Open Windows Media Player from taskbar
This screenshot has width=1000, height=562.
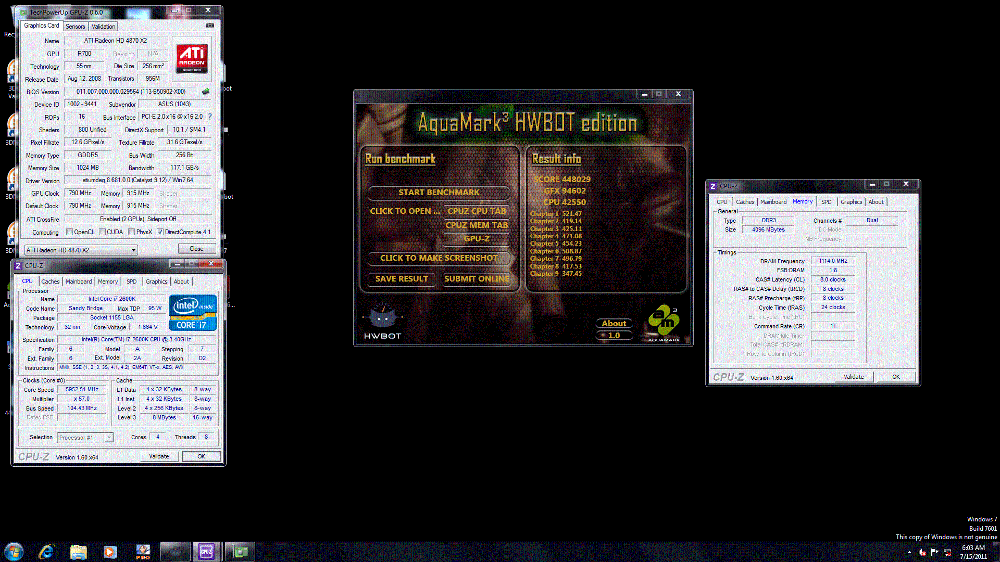(x=110, y=552)
